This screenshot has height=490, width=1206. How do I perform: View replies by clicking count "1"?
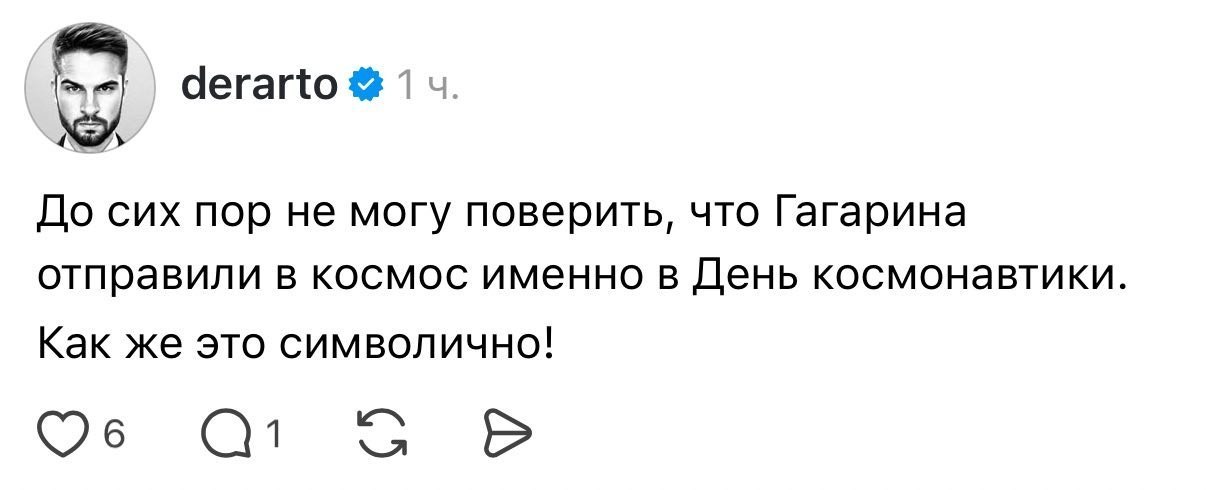[x=272, y=435]
